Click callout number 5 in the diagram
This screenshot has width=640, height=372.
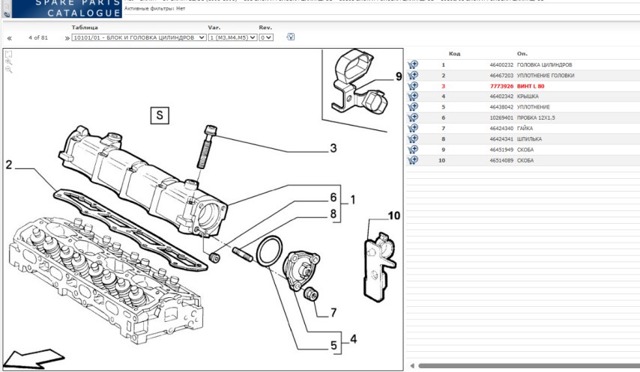tap(333, 345)
